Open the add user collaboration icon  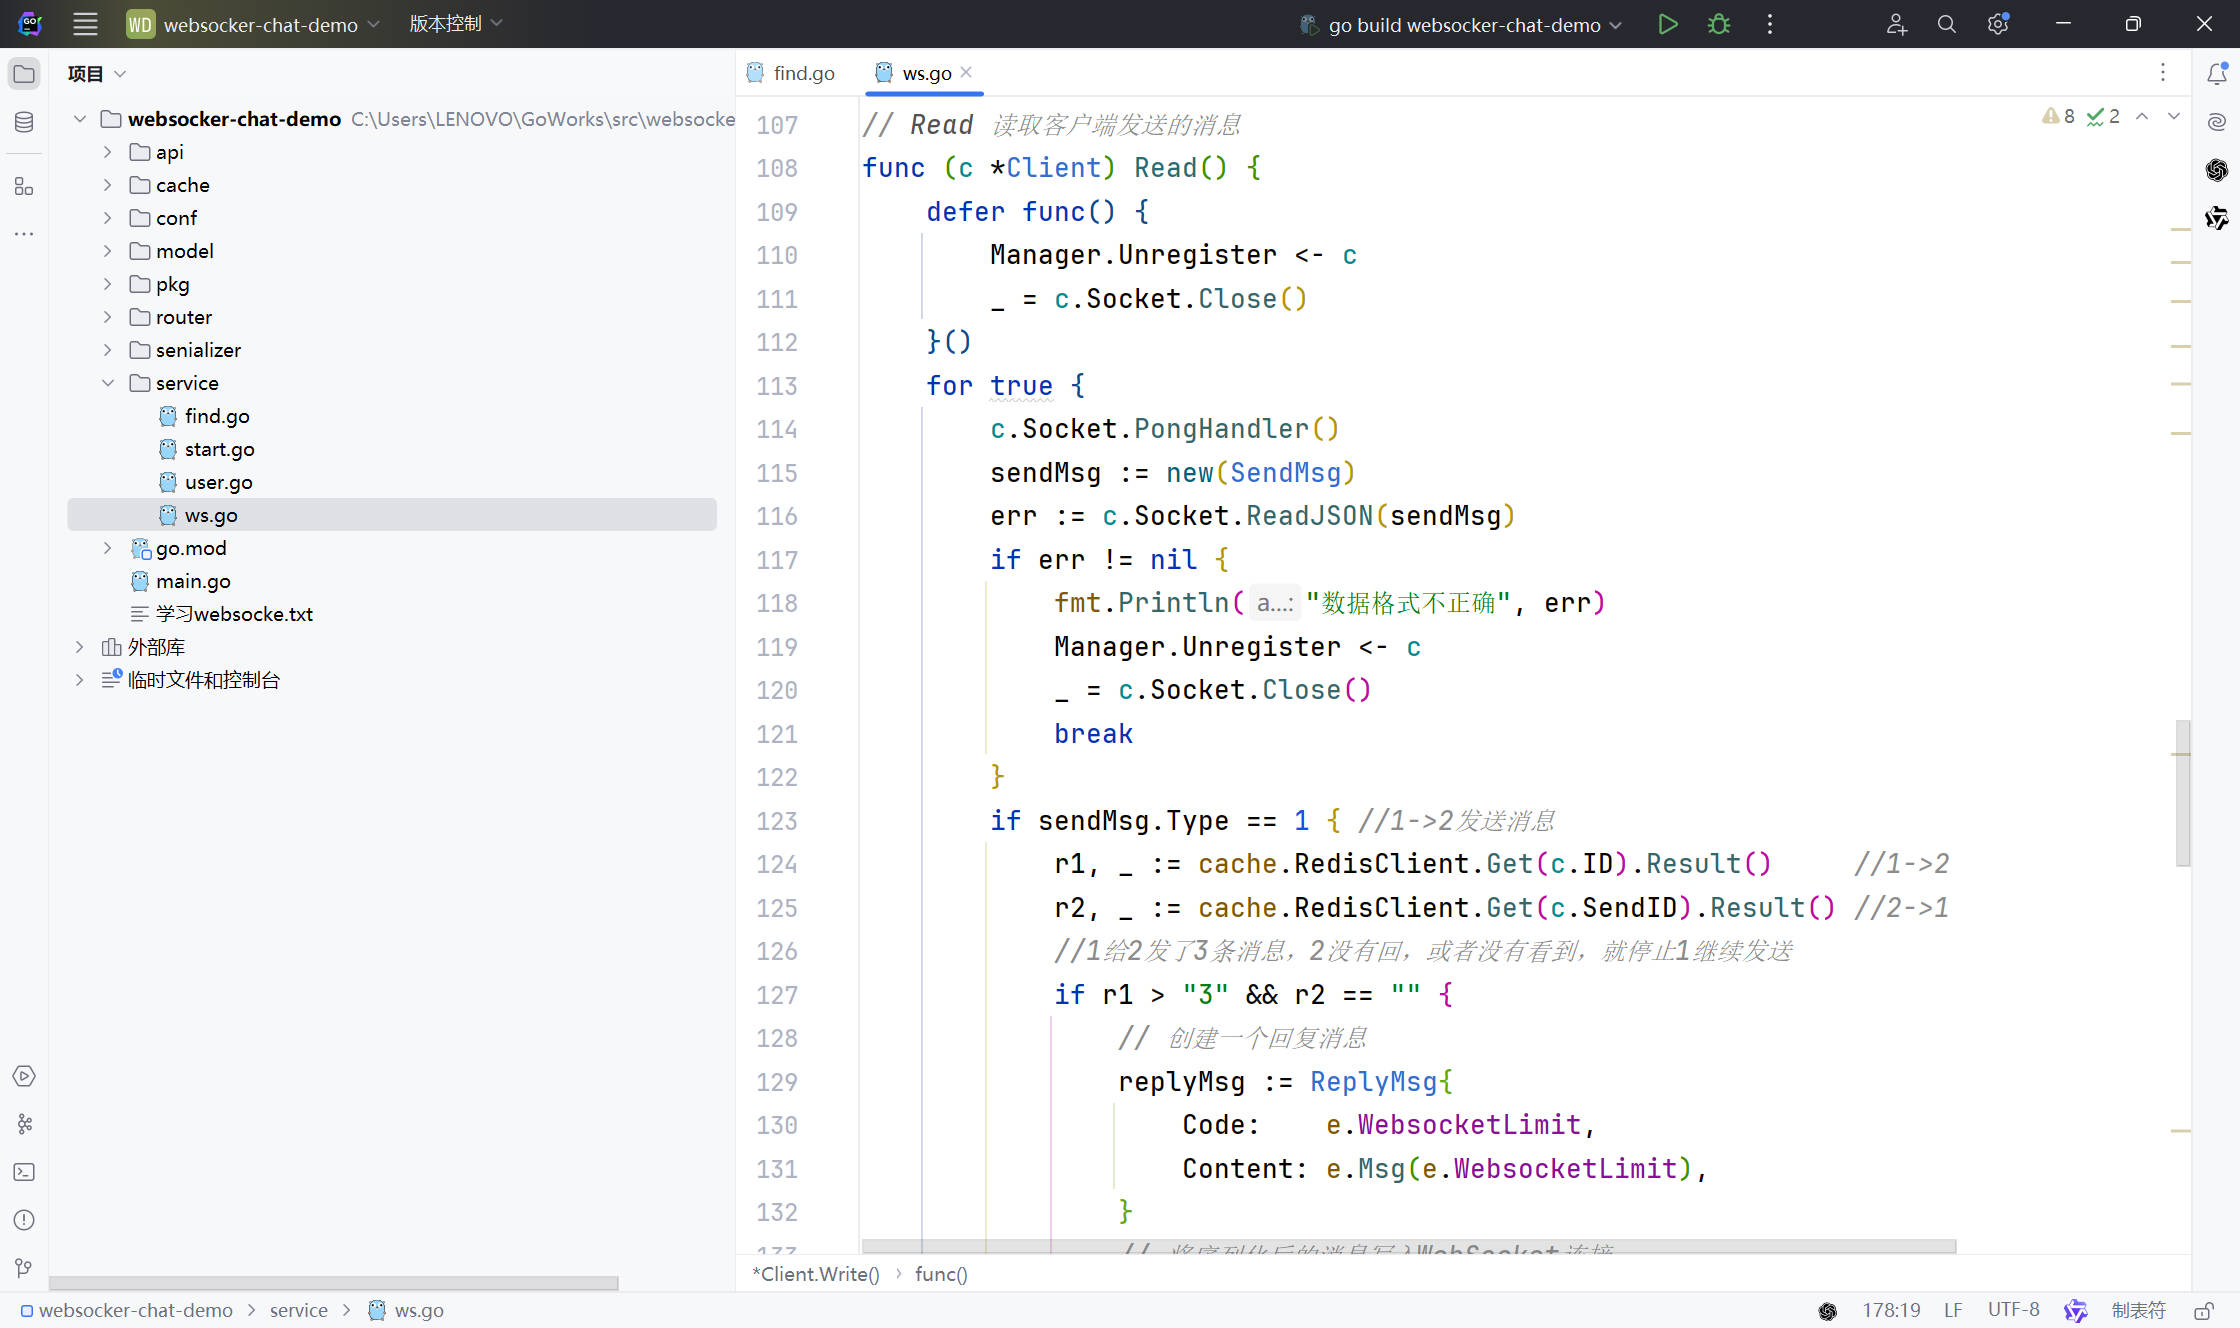click(x=1896, y=24)
